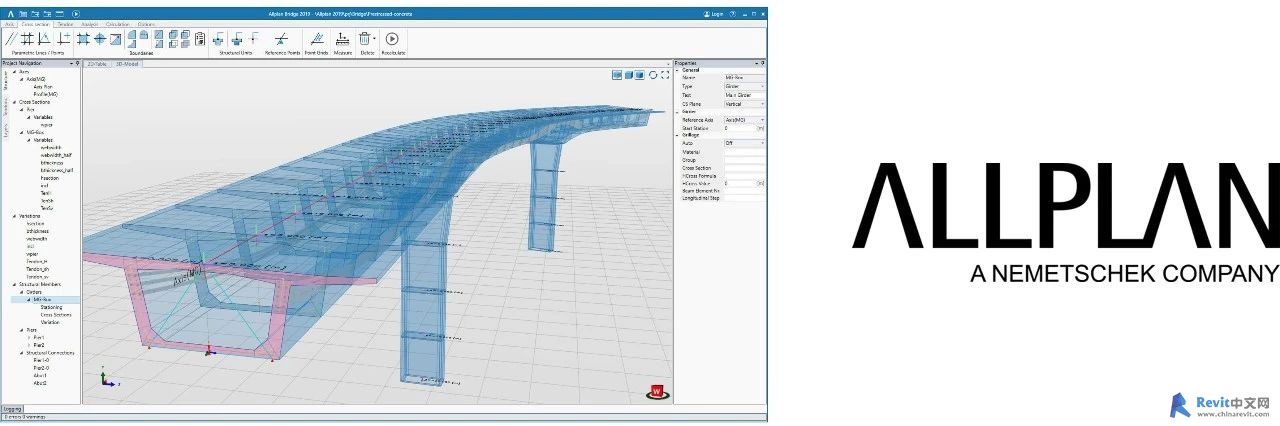Viewport: 1280px width, 426px height.
Task: Open the Measure tool
Action: 342,39
